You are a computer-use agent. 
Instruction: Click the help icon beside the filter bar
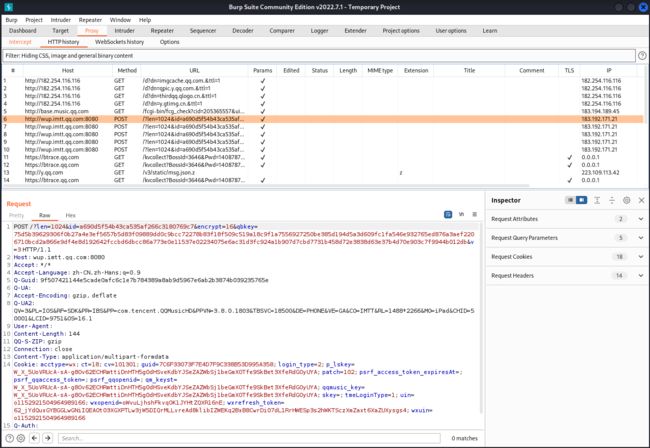click(642, 56)
